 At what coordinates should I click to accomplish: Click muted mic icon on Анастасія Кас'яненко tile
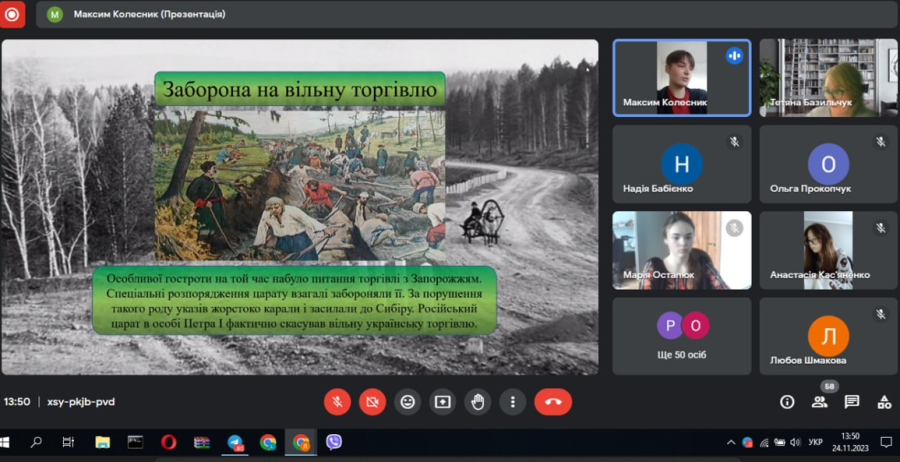(x=880, y=228)
